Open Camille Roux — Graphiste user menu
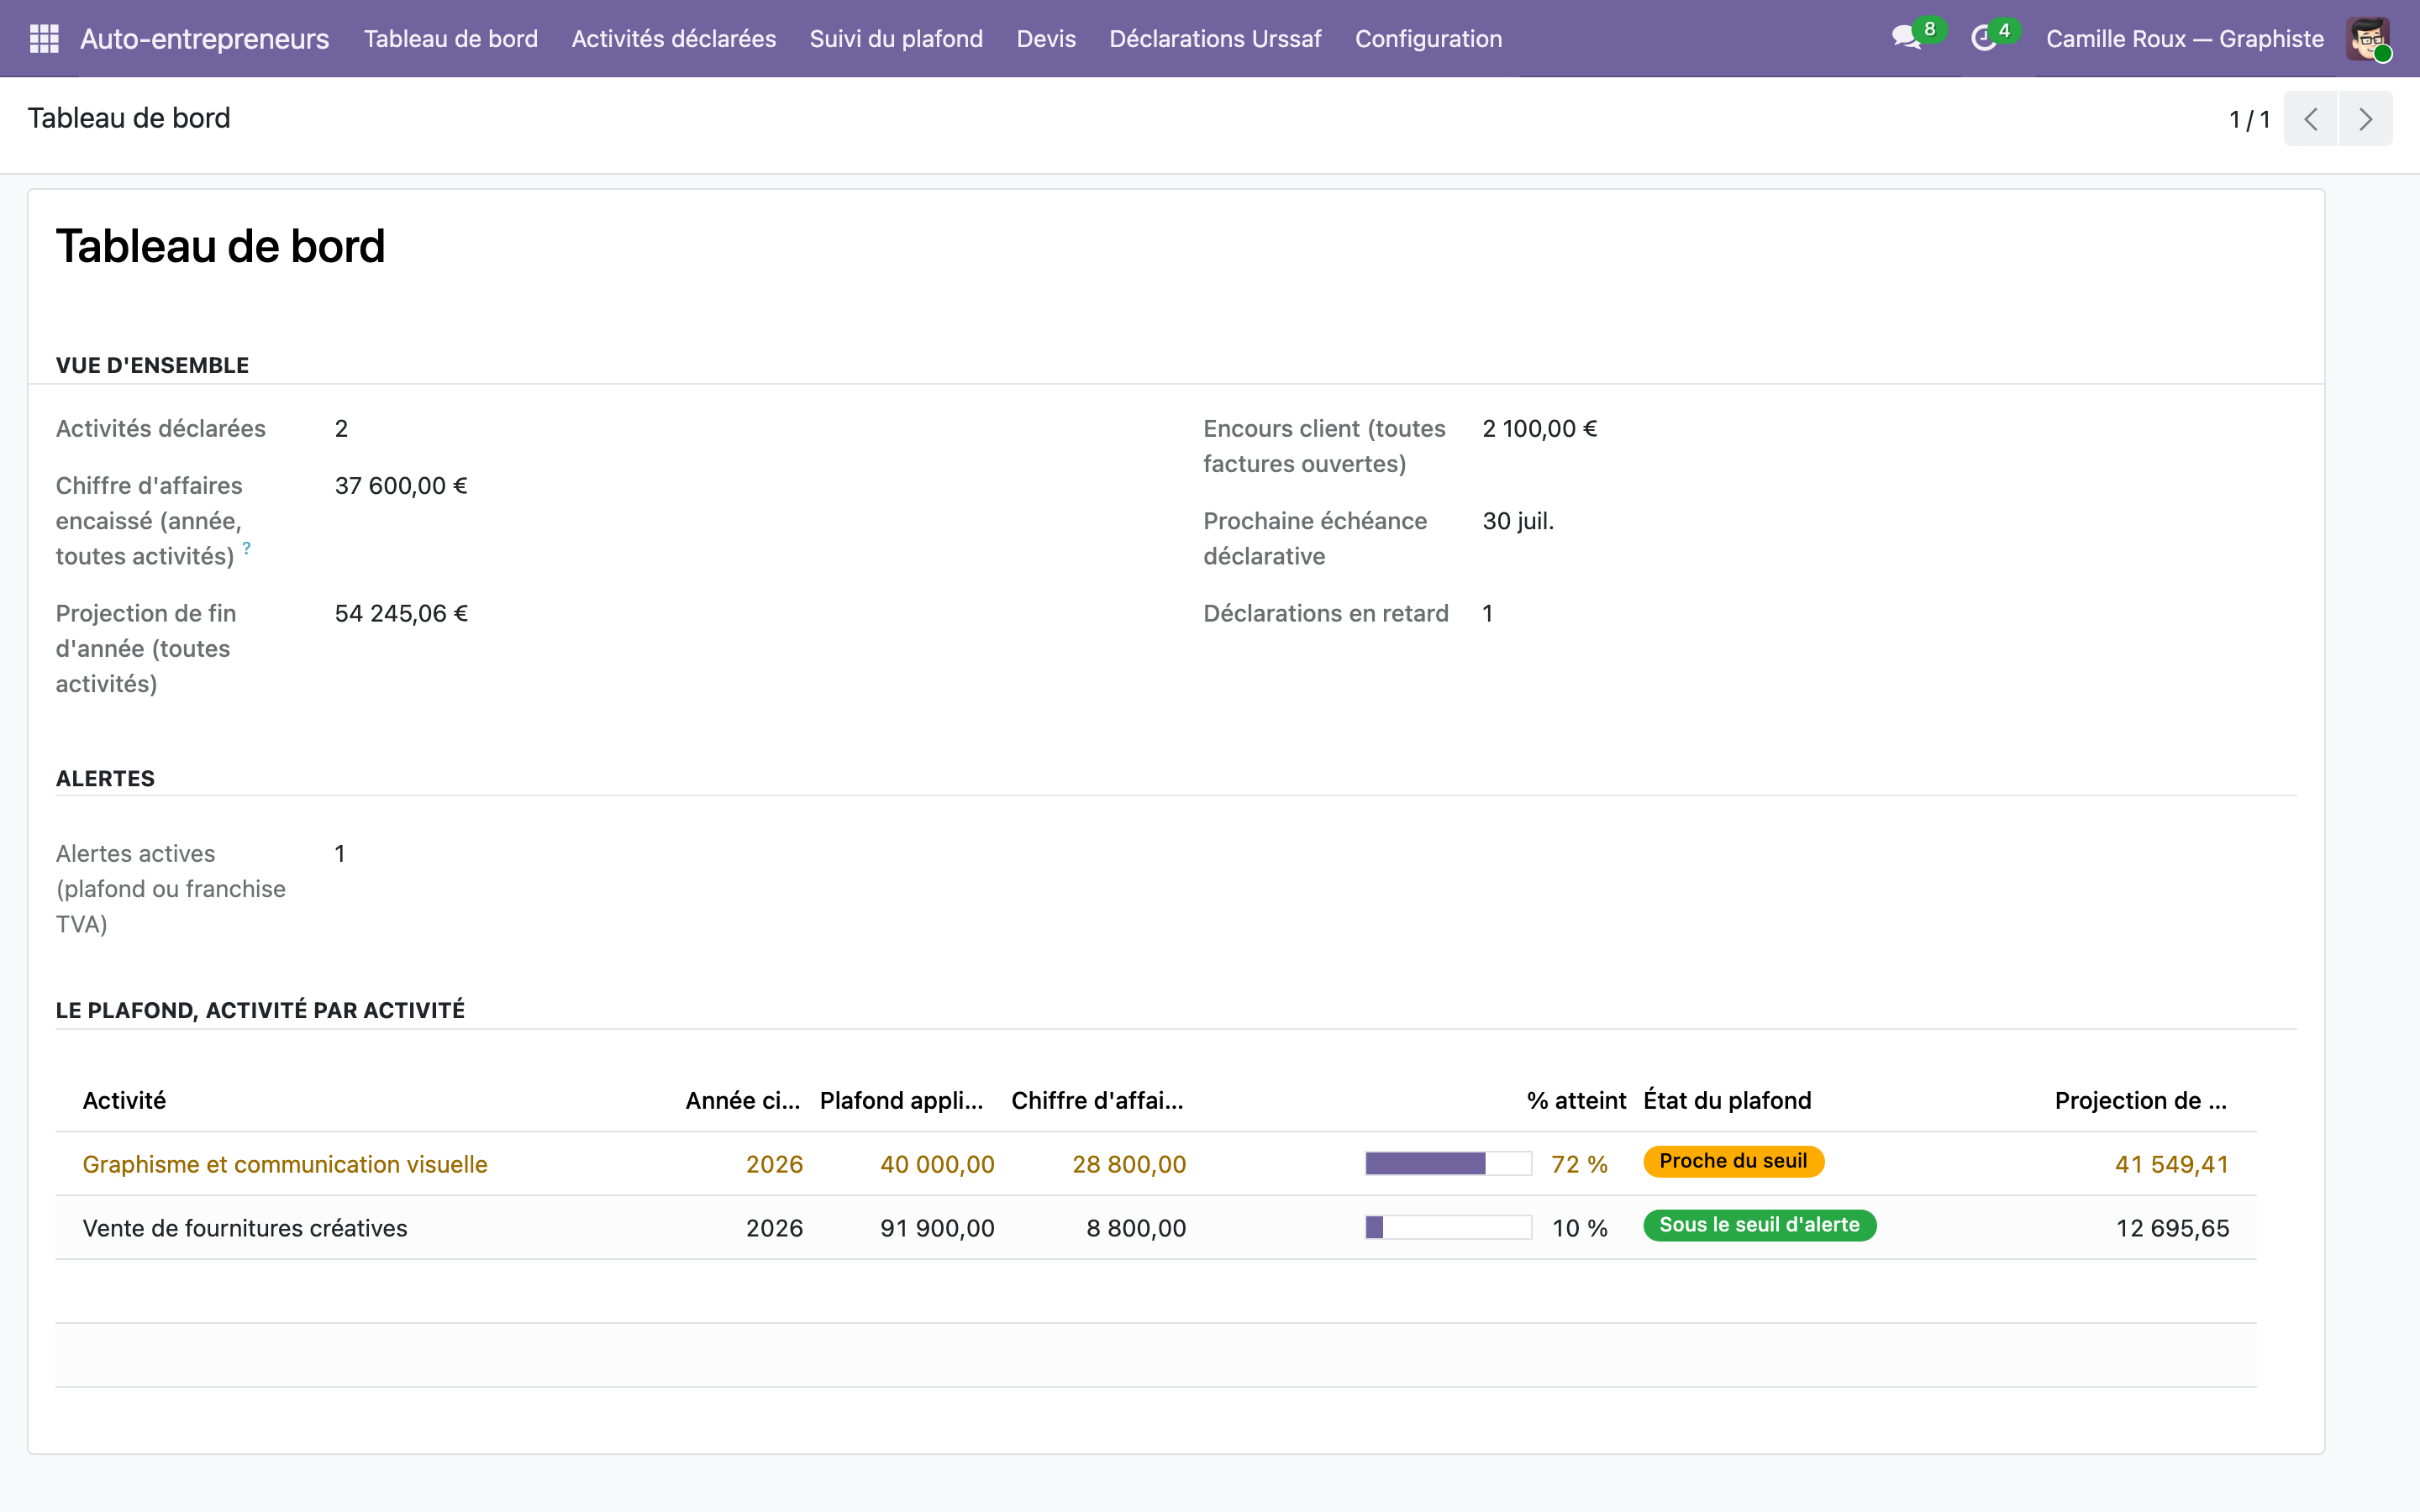Viewport: 2420px width, 1512px height. point(2185,39)
